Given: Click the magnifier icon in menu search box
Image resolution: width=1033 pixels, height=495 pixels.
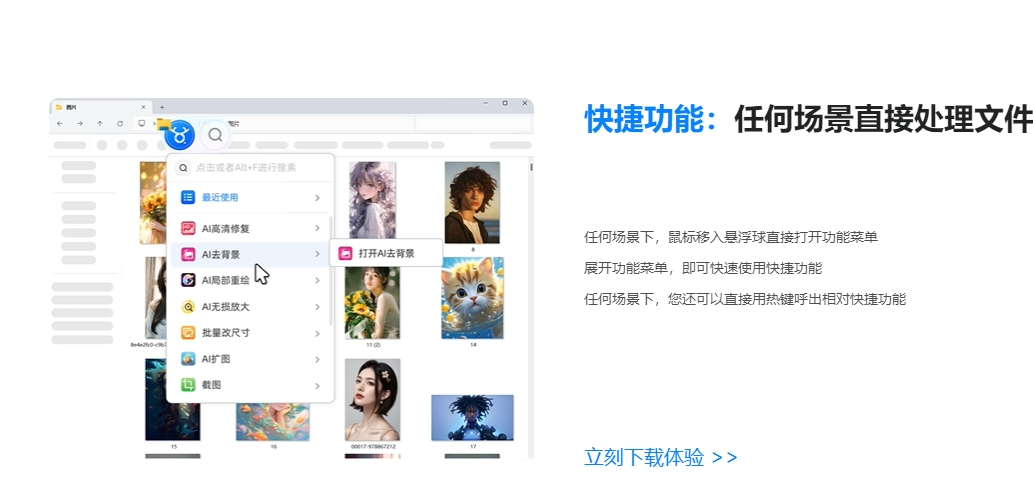Looking at the screenshot, I should click(x=184, y=168).
